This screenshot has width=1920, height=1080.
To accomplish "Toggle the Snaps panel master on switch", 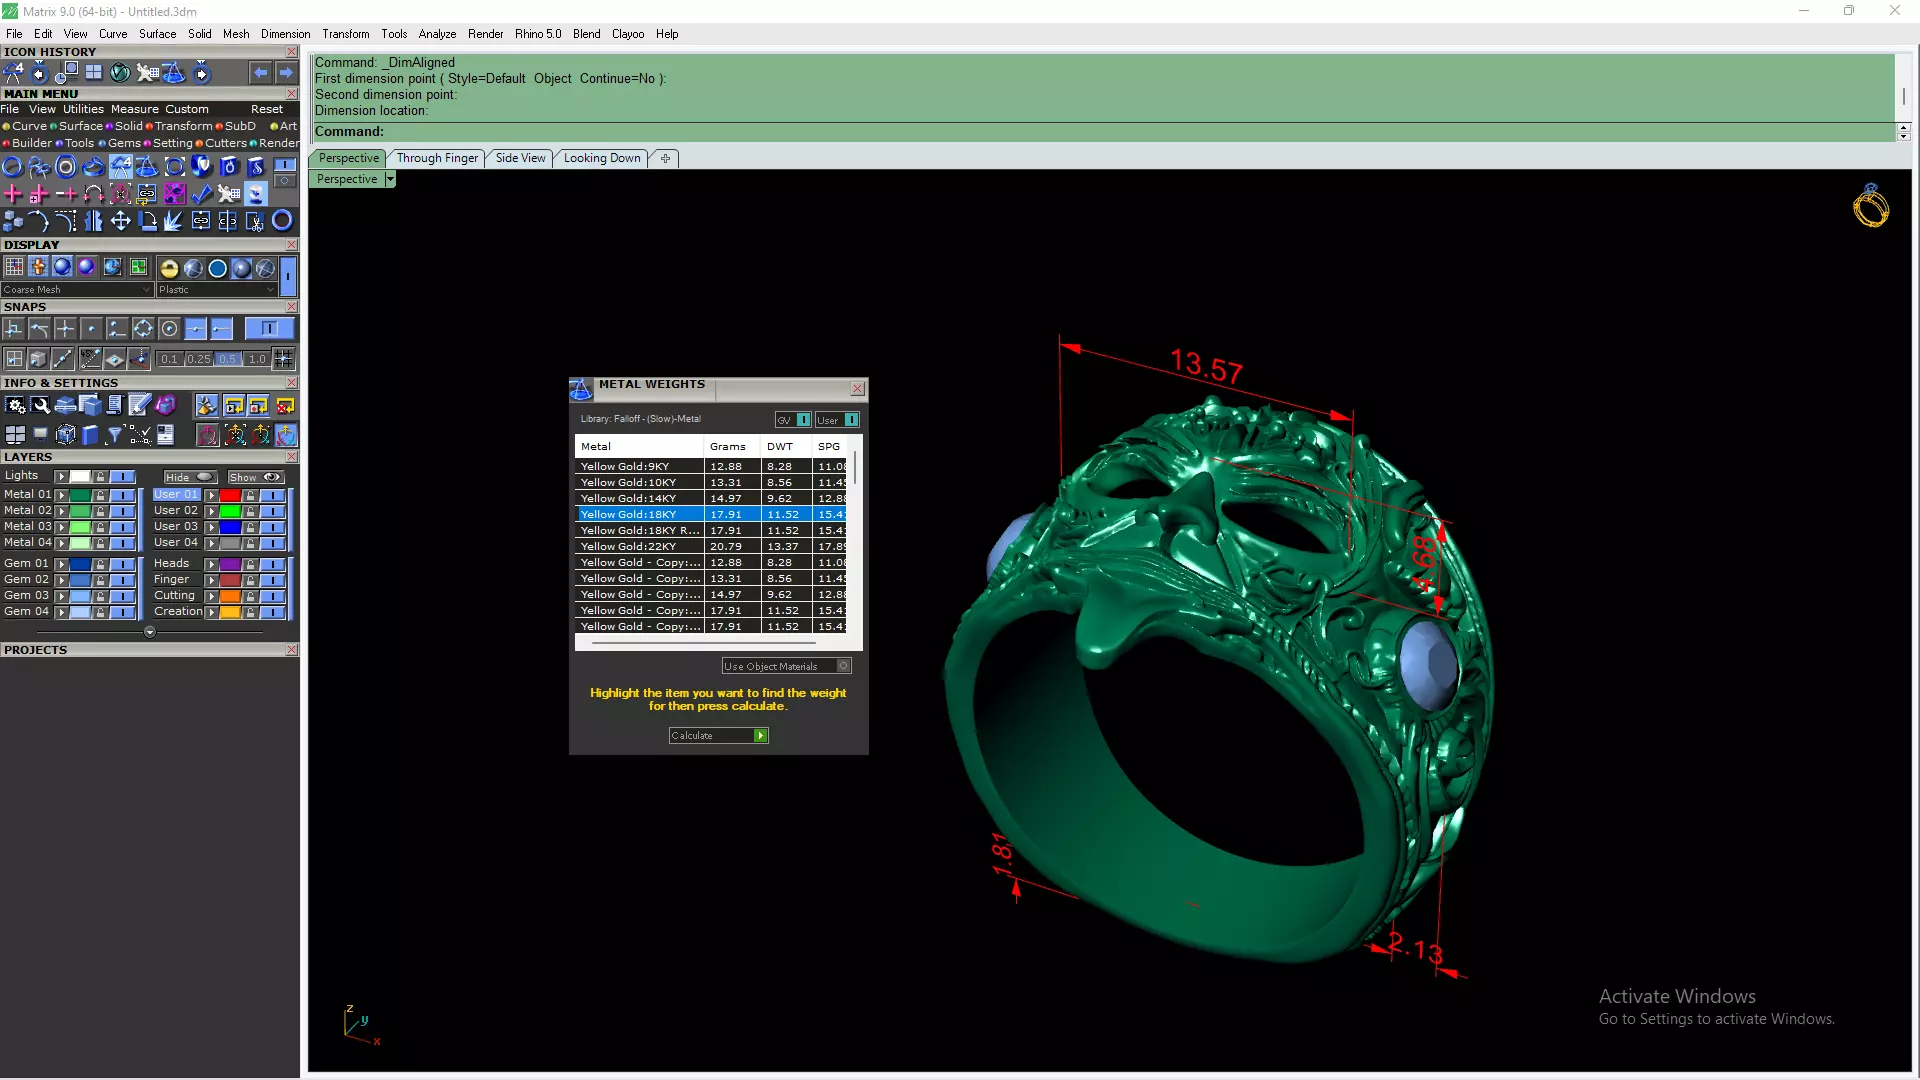I will point(269,328).
